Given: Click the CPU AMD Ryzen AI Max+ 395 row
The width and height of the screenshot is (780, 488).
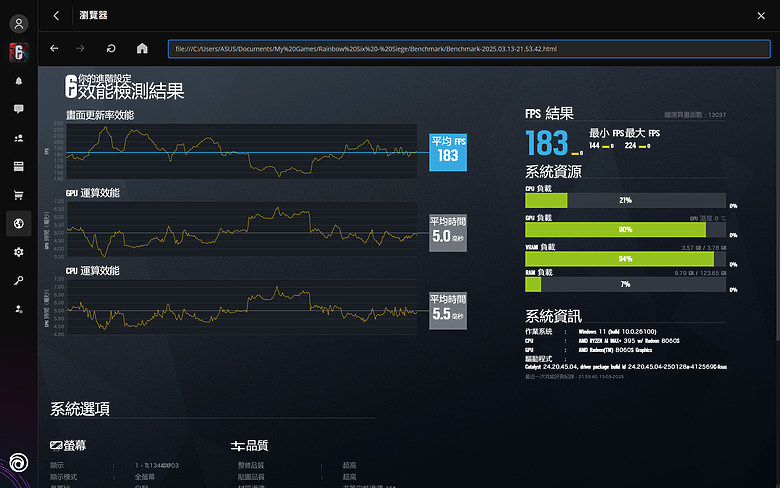Looking at the screenshot, I should click(x=602, y=341).
